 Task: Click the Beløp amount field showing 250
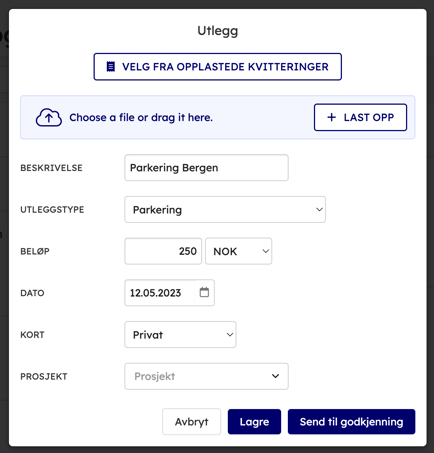coord(163,251)
